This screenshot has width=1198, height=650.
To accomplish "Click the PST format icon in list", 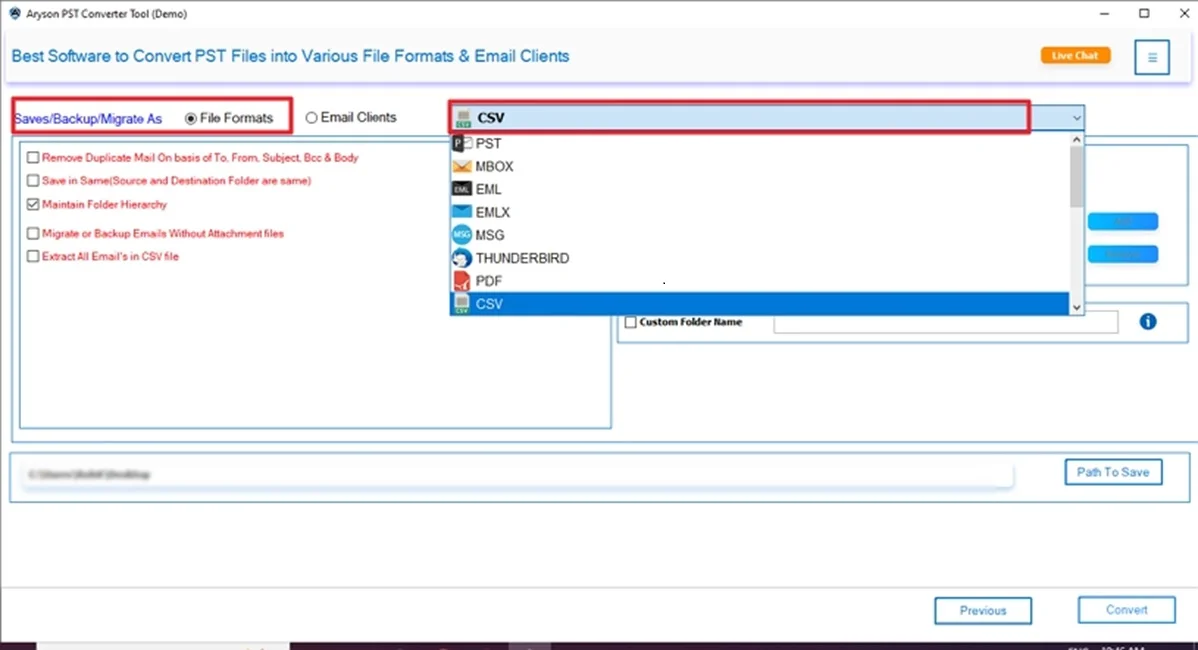I will point(461,144).
